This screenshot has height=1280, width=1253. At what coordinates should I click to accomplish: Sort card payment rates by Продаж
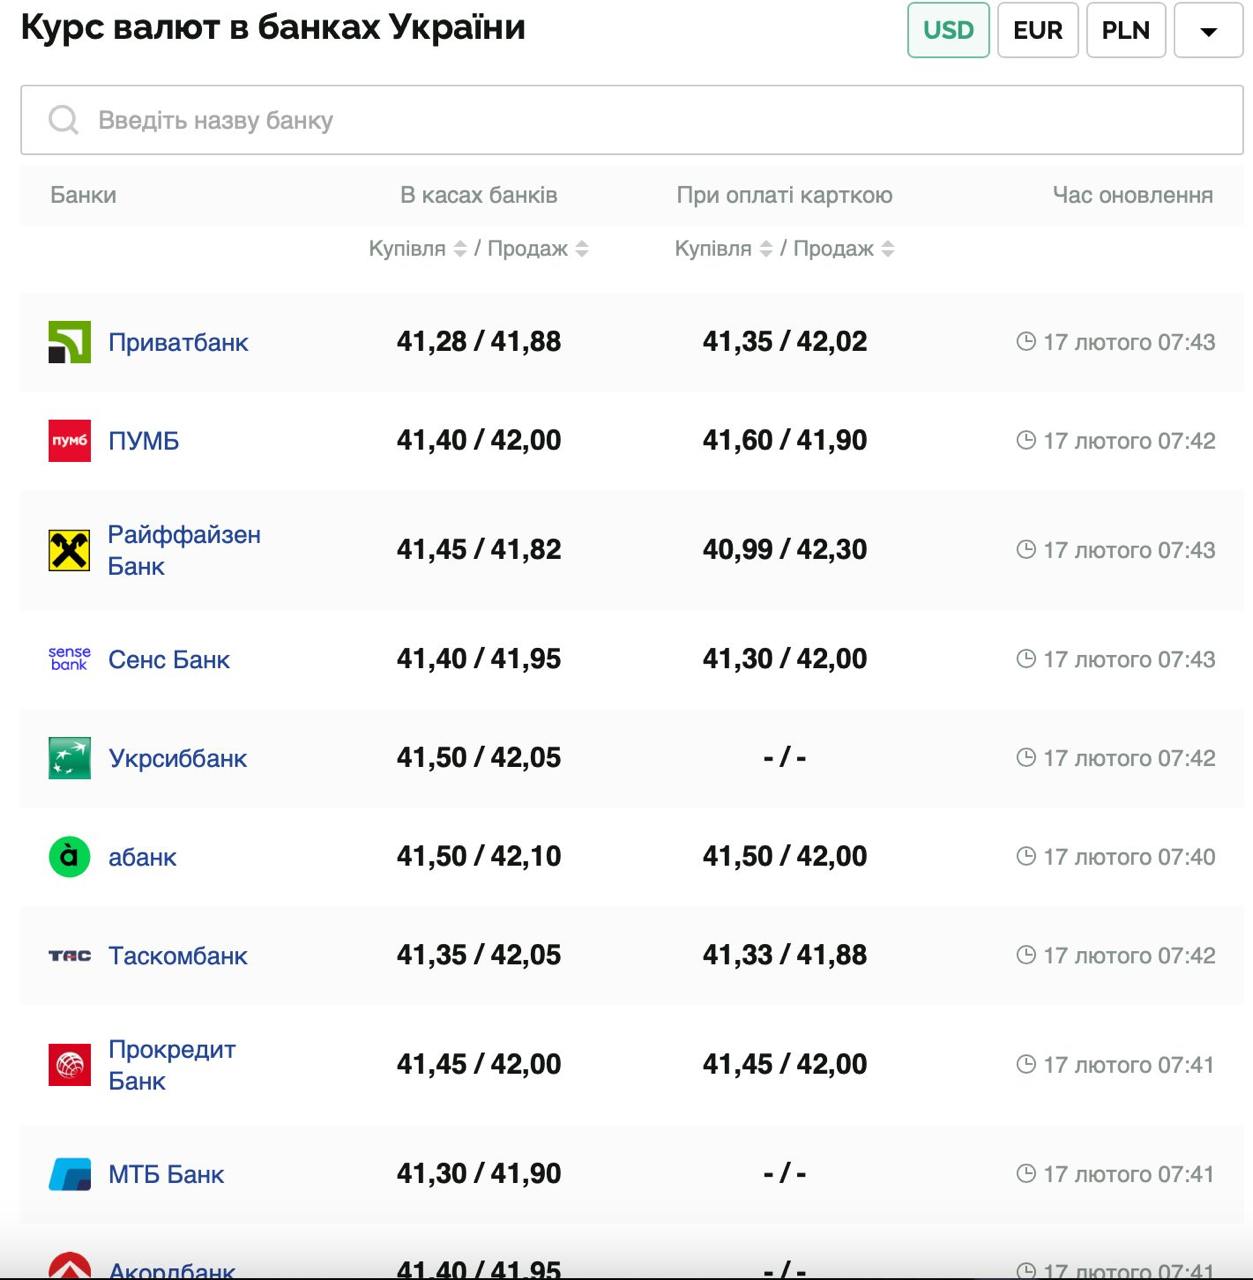pyautogui.click(x=888, y=249)
